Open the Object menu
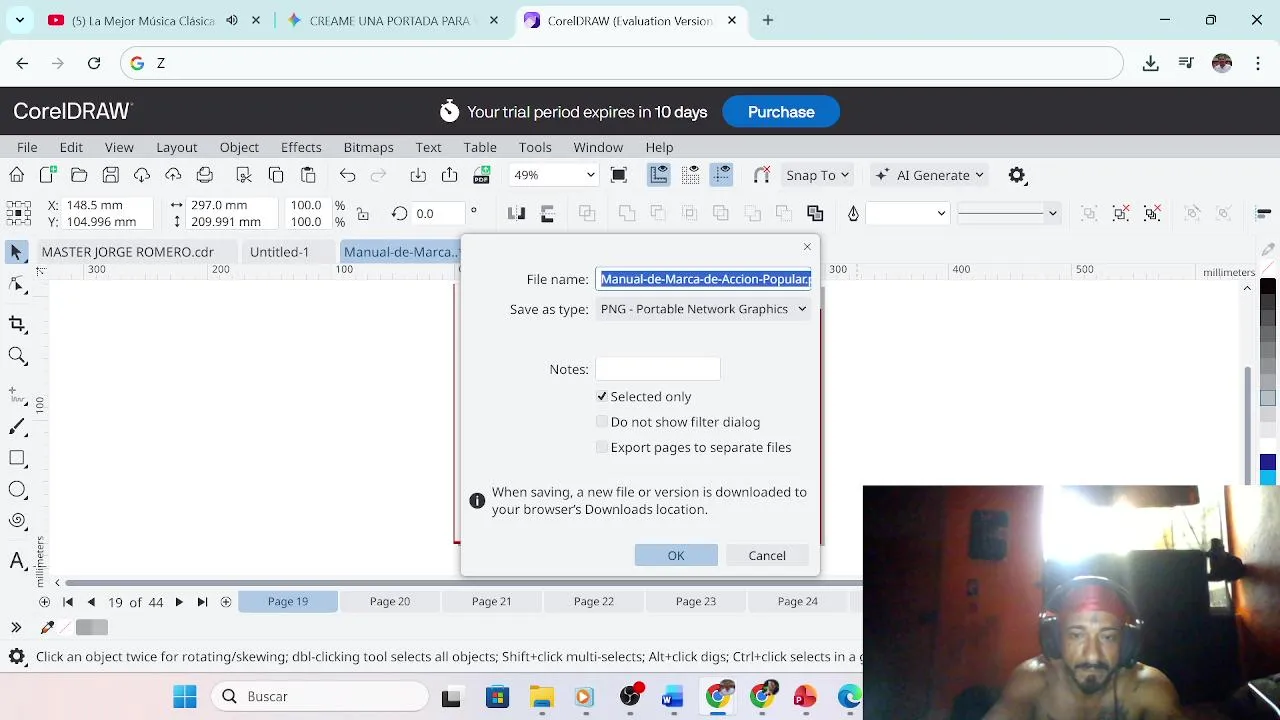1280x720 pixels. point(239,147)
